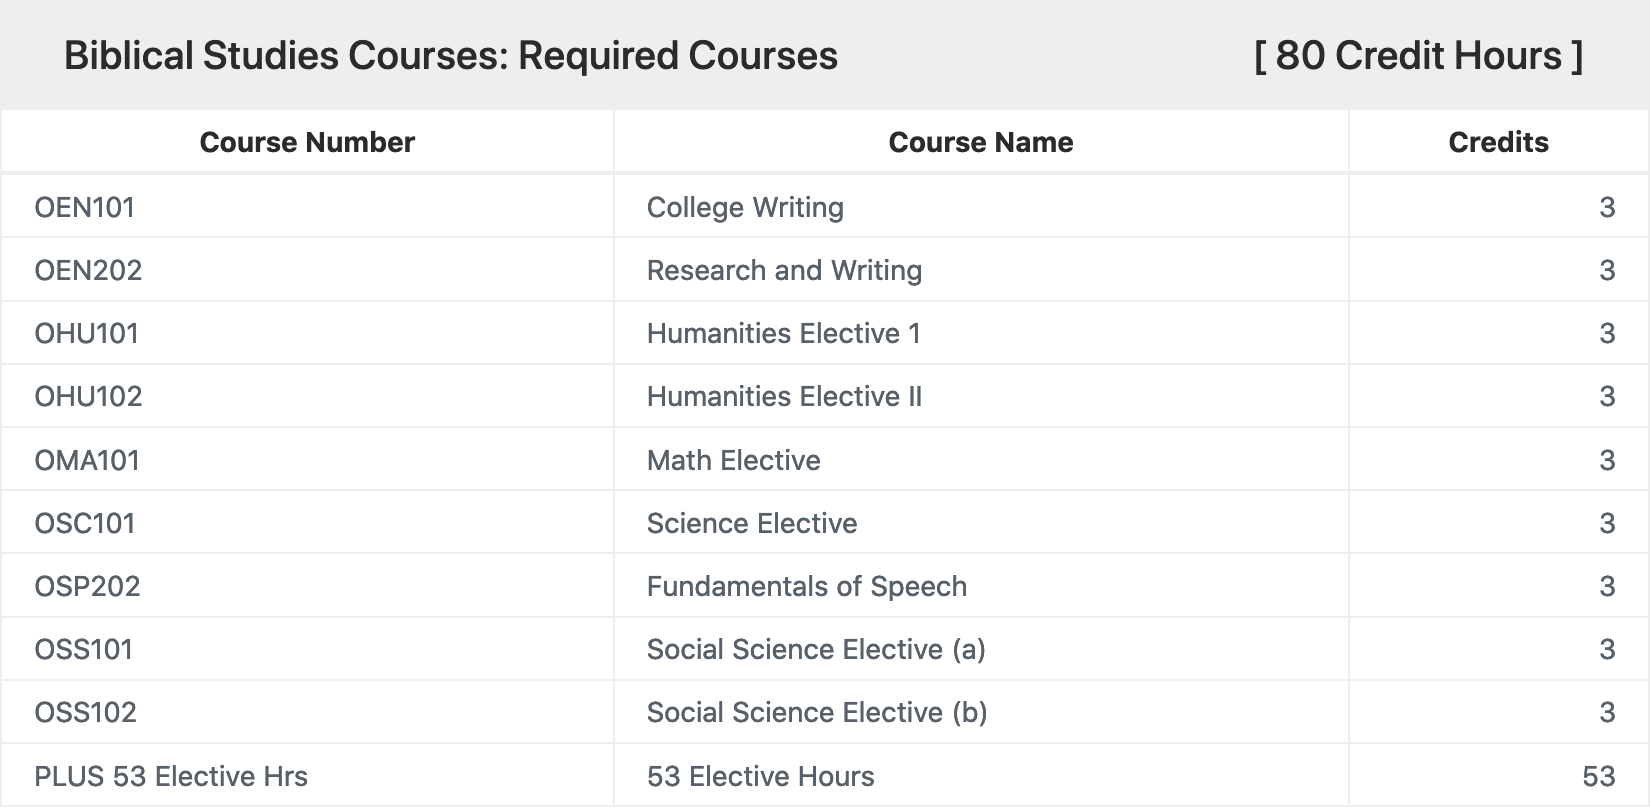Click Social Science Elective (a) name
Image resolution: width=1650 pixels, height=807 pixels.
pyautogui.click(x=816, y=649)
